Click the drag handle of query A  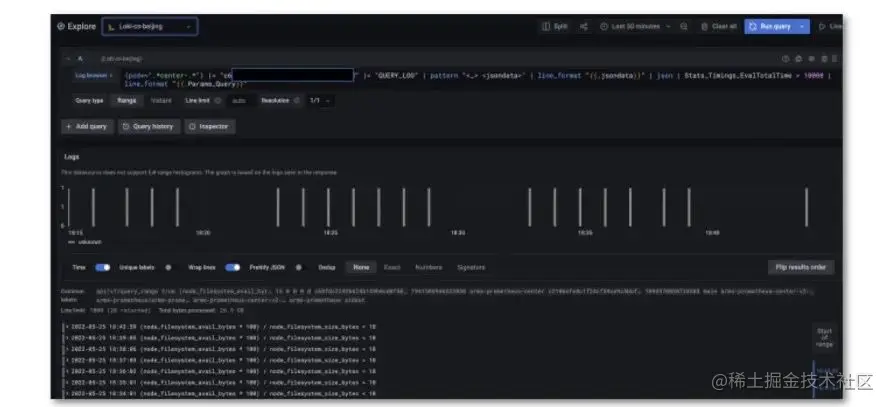click(835, 58)
